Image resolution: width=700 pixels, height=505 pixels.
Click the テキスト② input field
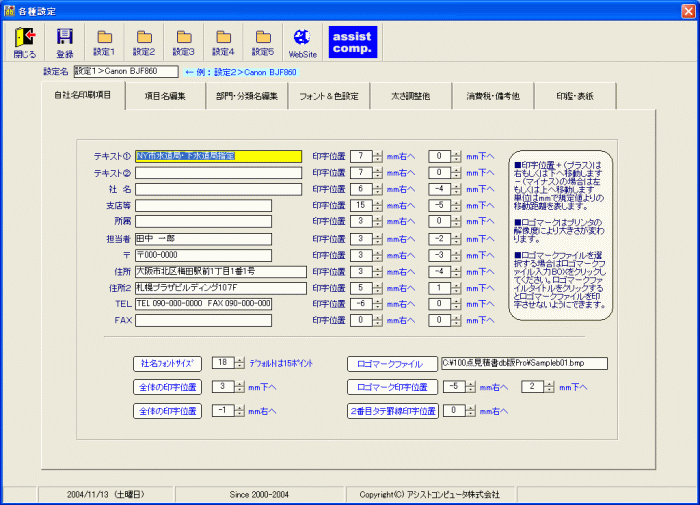(219, 173)
